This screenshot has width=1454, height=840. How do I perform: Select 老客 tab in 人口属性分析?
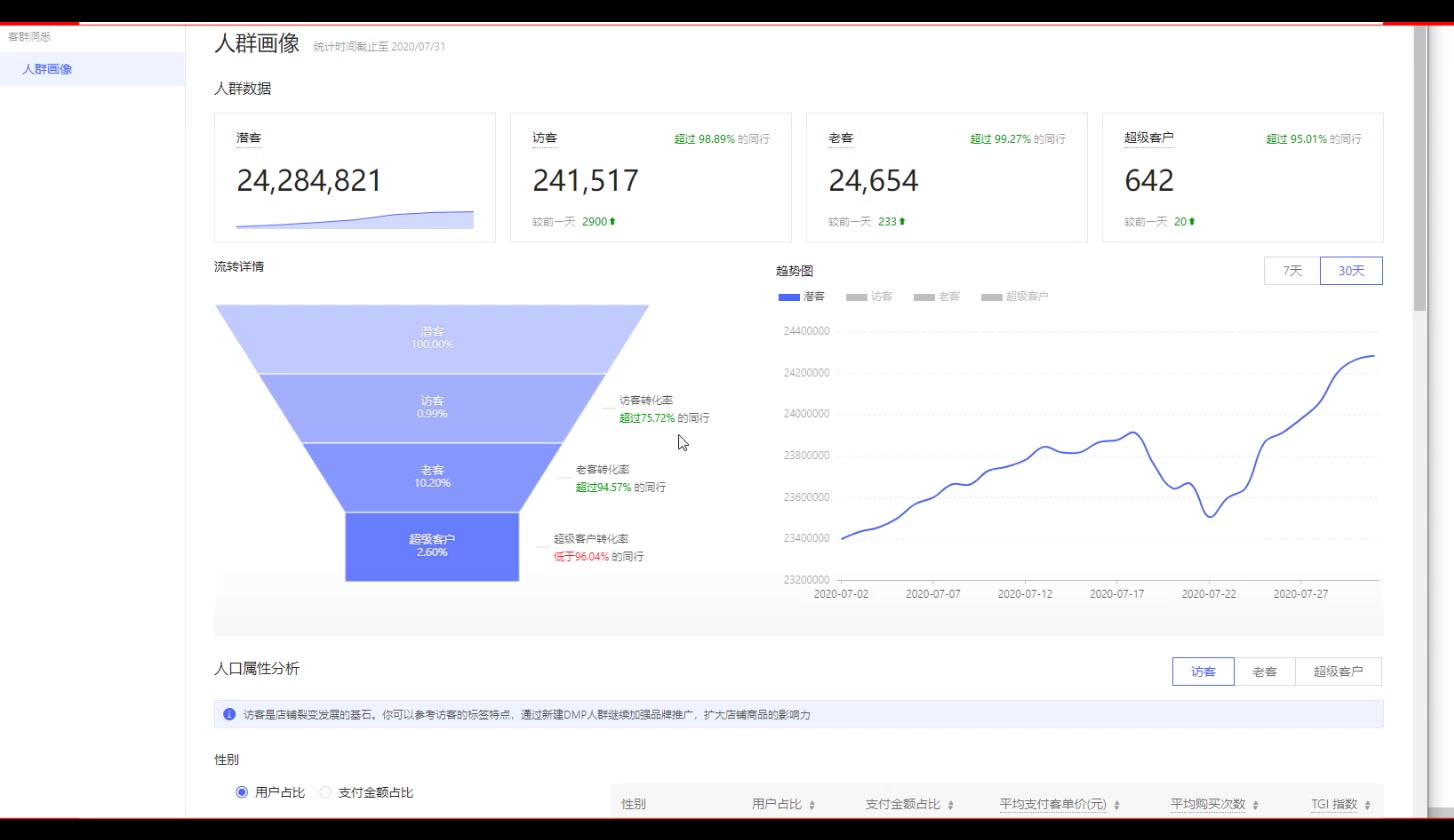[x=1264, y=672]
